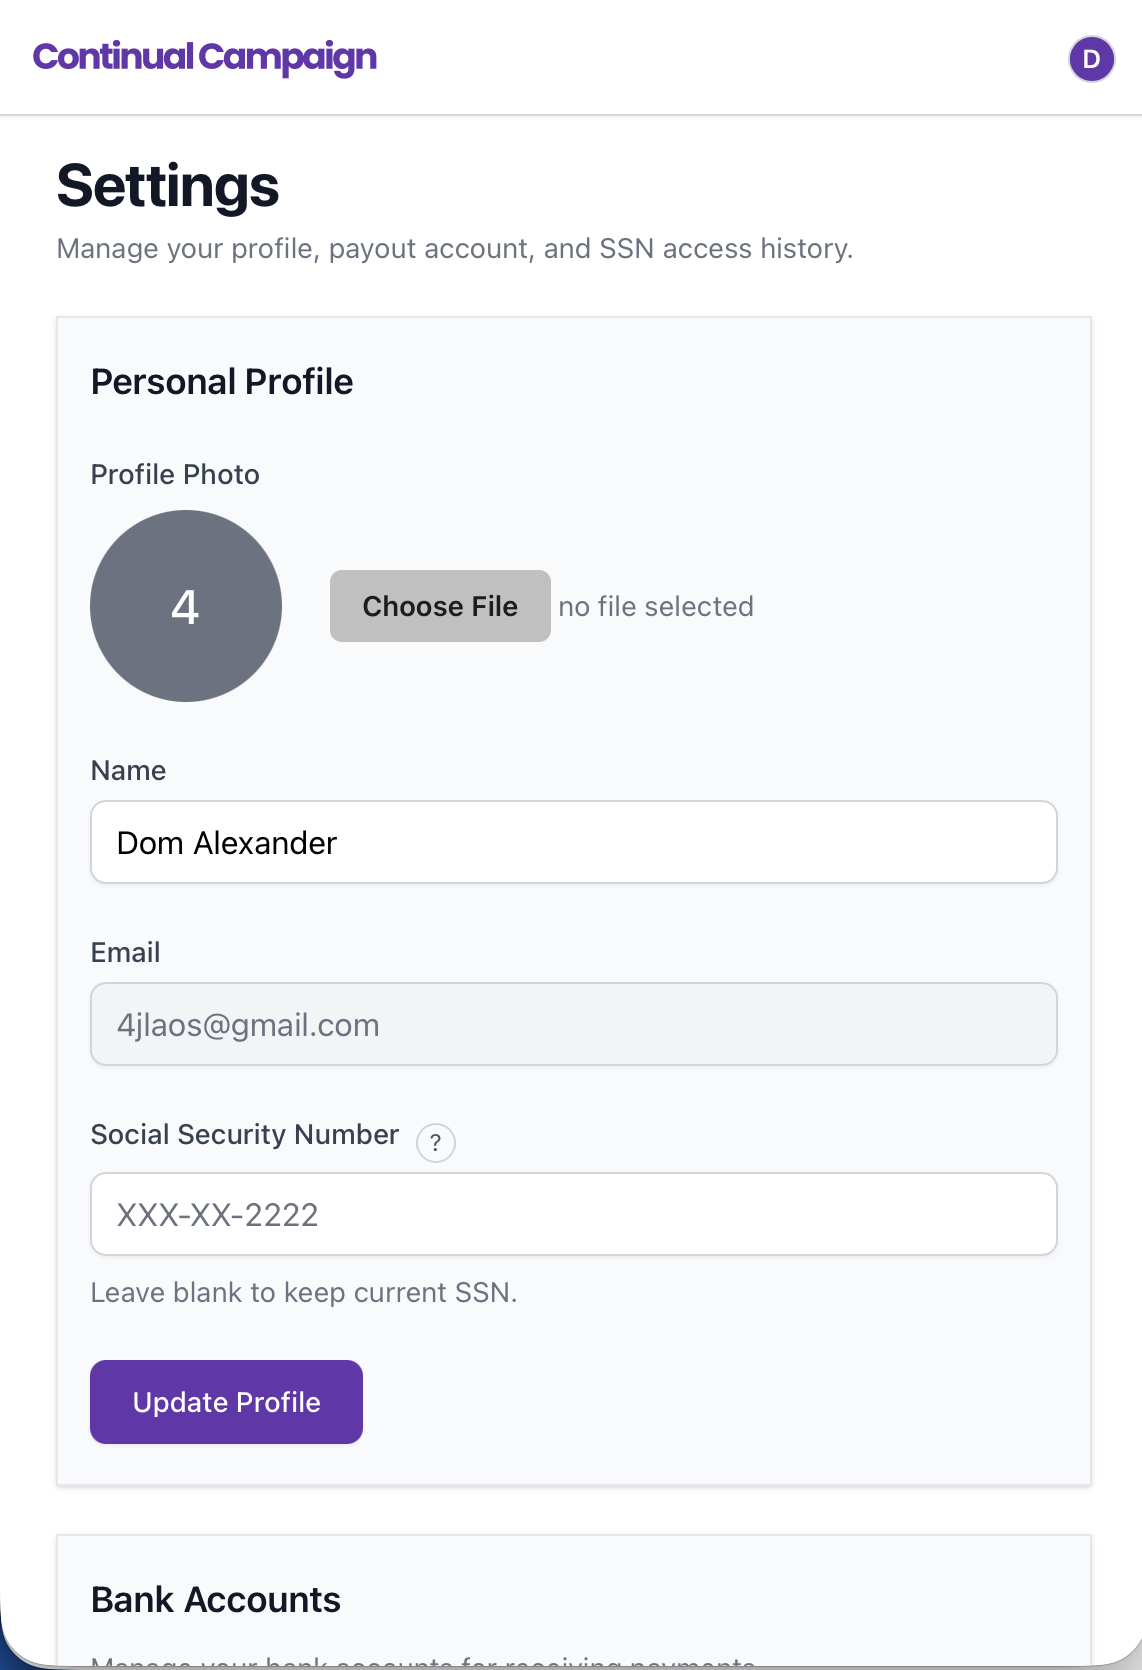Screen dimensions: 1142x1670
Task: Click the Social Security Number label
Action: [244, 1134]
